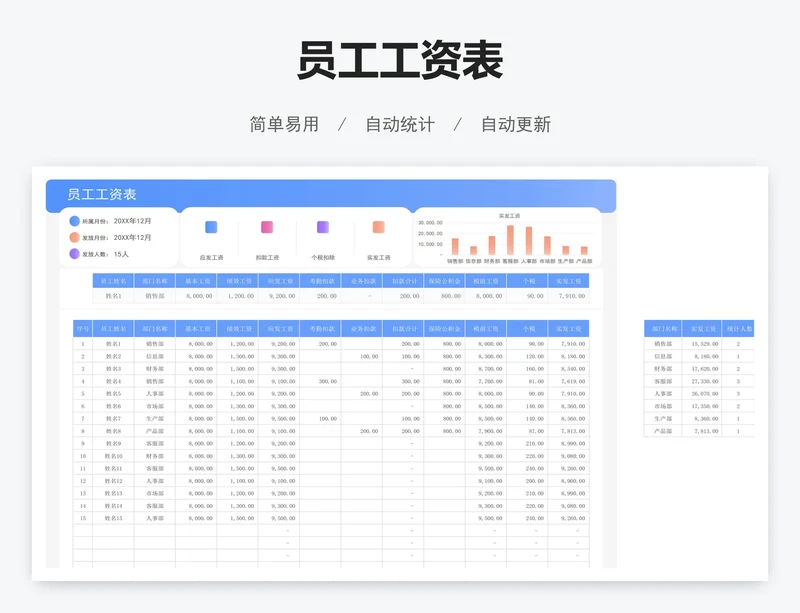This screenshot has width=800, height=613.
Task: Select the 发放月份 value 20XX年12月
Action: pos(132,237)
